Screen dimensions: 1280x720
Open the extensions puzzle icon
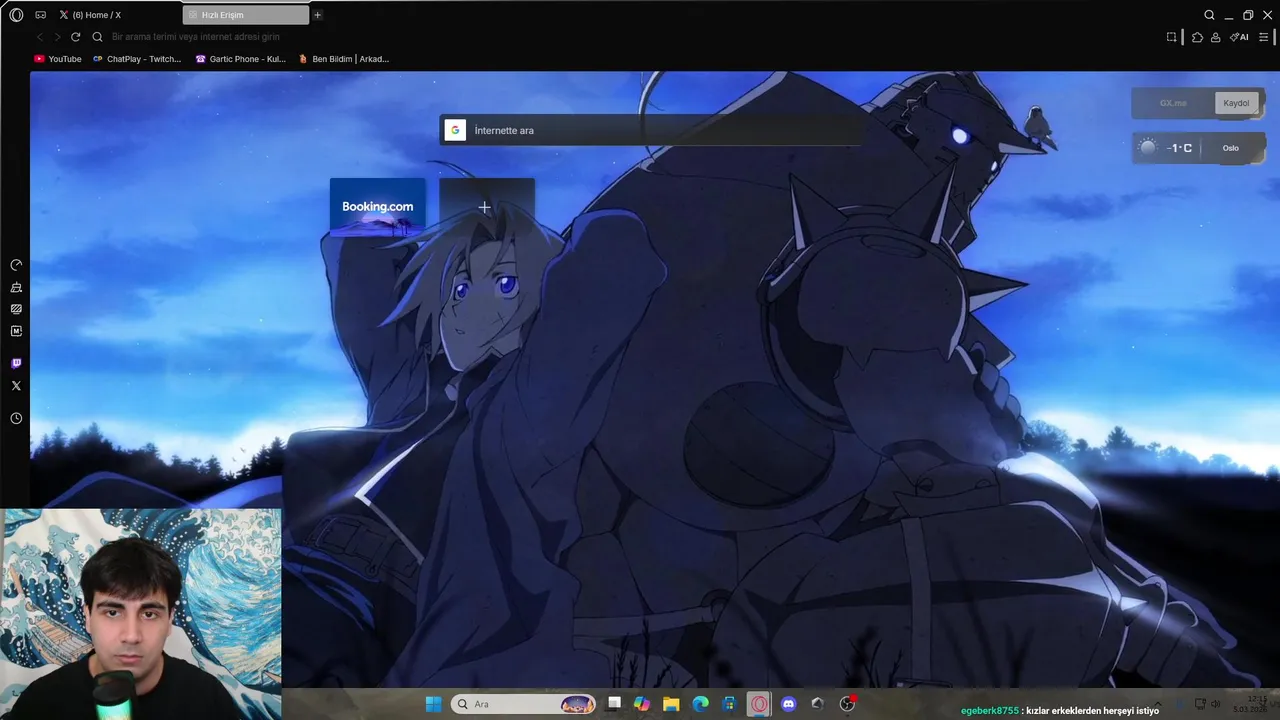click(x=1197, y=37)
